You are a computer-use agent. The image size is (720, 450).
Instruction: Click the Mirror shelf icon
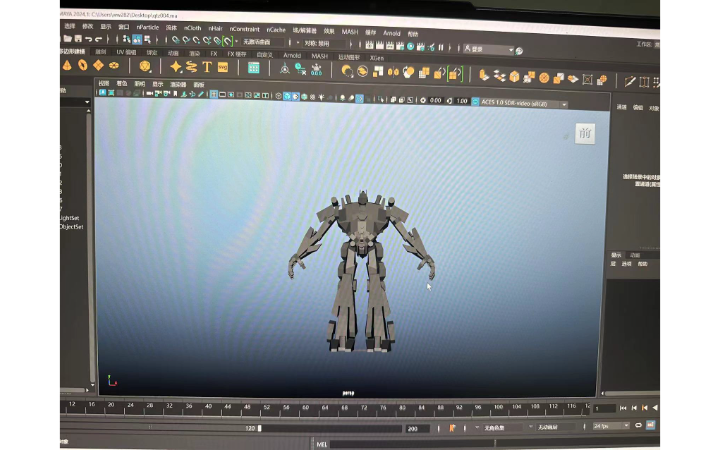click(x=393, y=72)
